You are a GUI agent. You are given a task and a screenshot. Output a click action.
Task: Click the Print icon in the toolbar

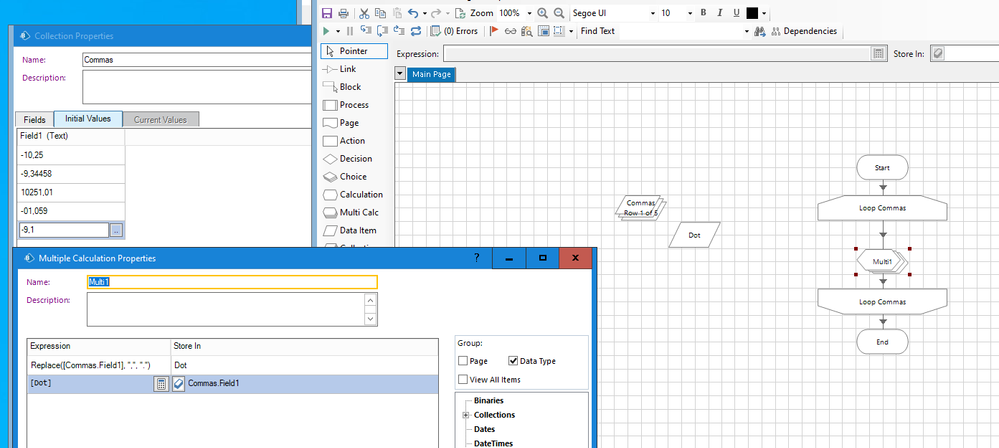pyautogui.click(x=343, y=13)
